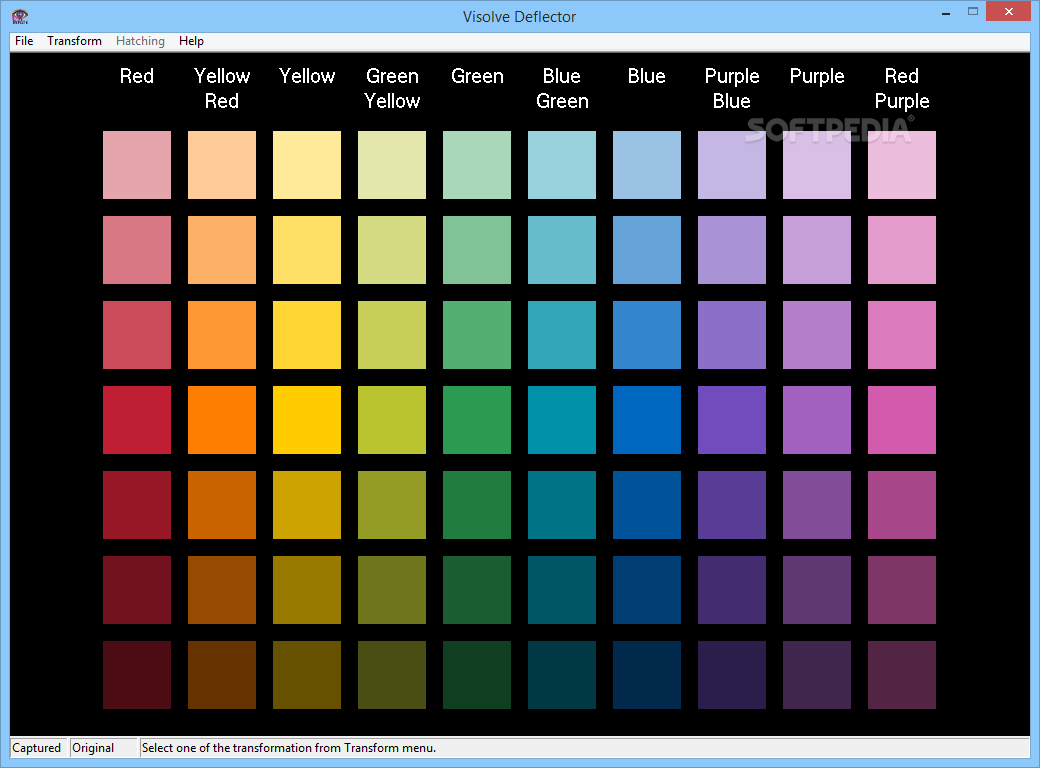
Task: Pick the mint green swatch in top row
Action: pos(477,164)
